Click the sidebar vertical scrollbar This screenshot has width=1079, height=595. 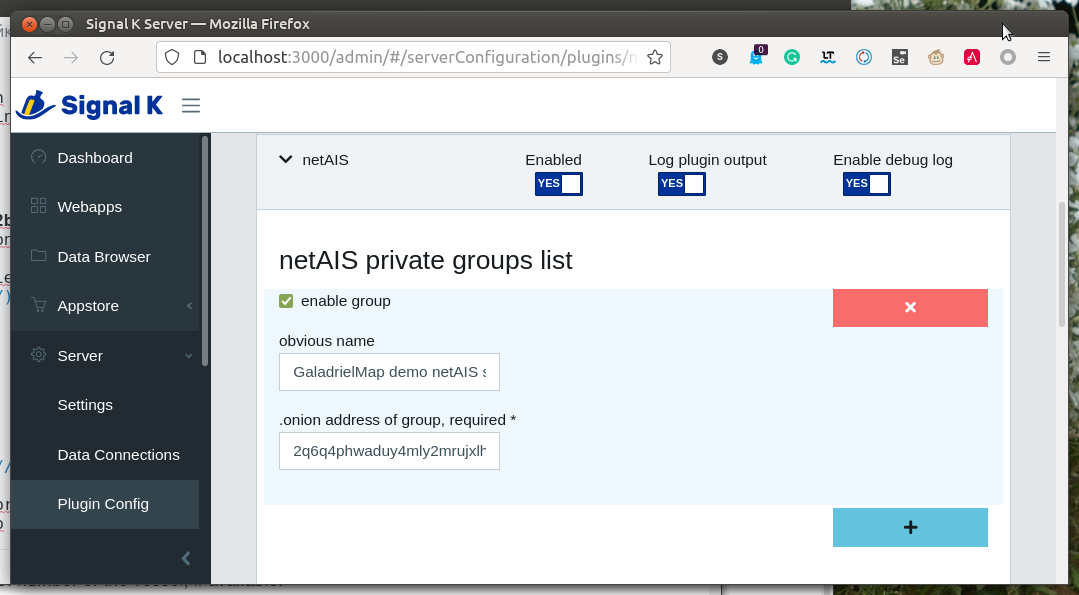point(205,251)
